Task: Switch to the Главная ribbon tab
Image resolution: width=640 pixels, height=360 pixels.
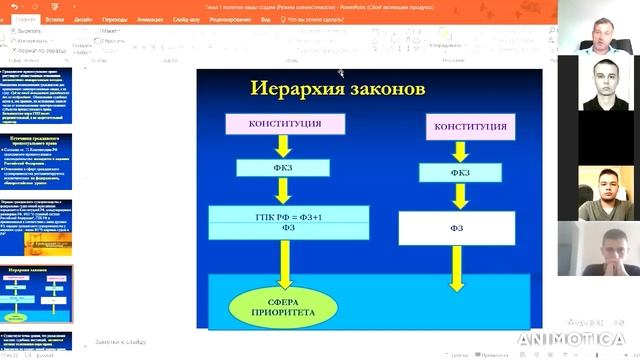Action: (25, 19)
